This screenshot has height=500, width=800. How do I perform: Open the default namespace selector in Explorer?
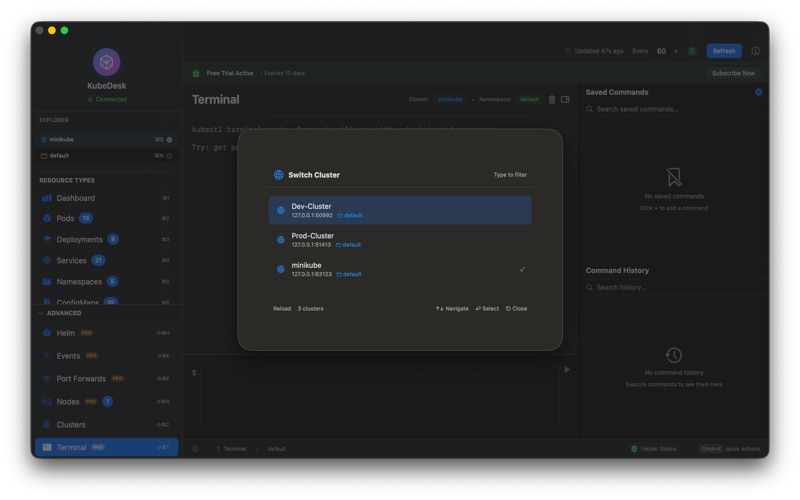106,156
